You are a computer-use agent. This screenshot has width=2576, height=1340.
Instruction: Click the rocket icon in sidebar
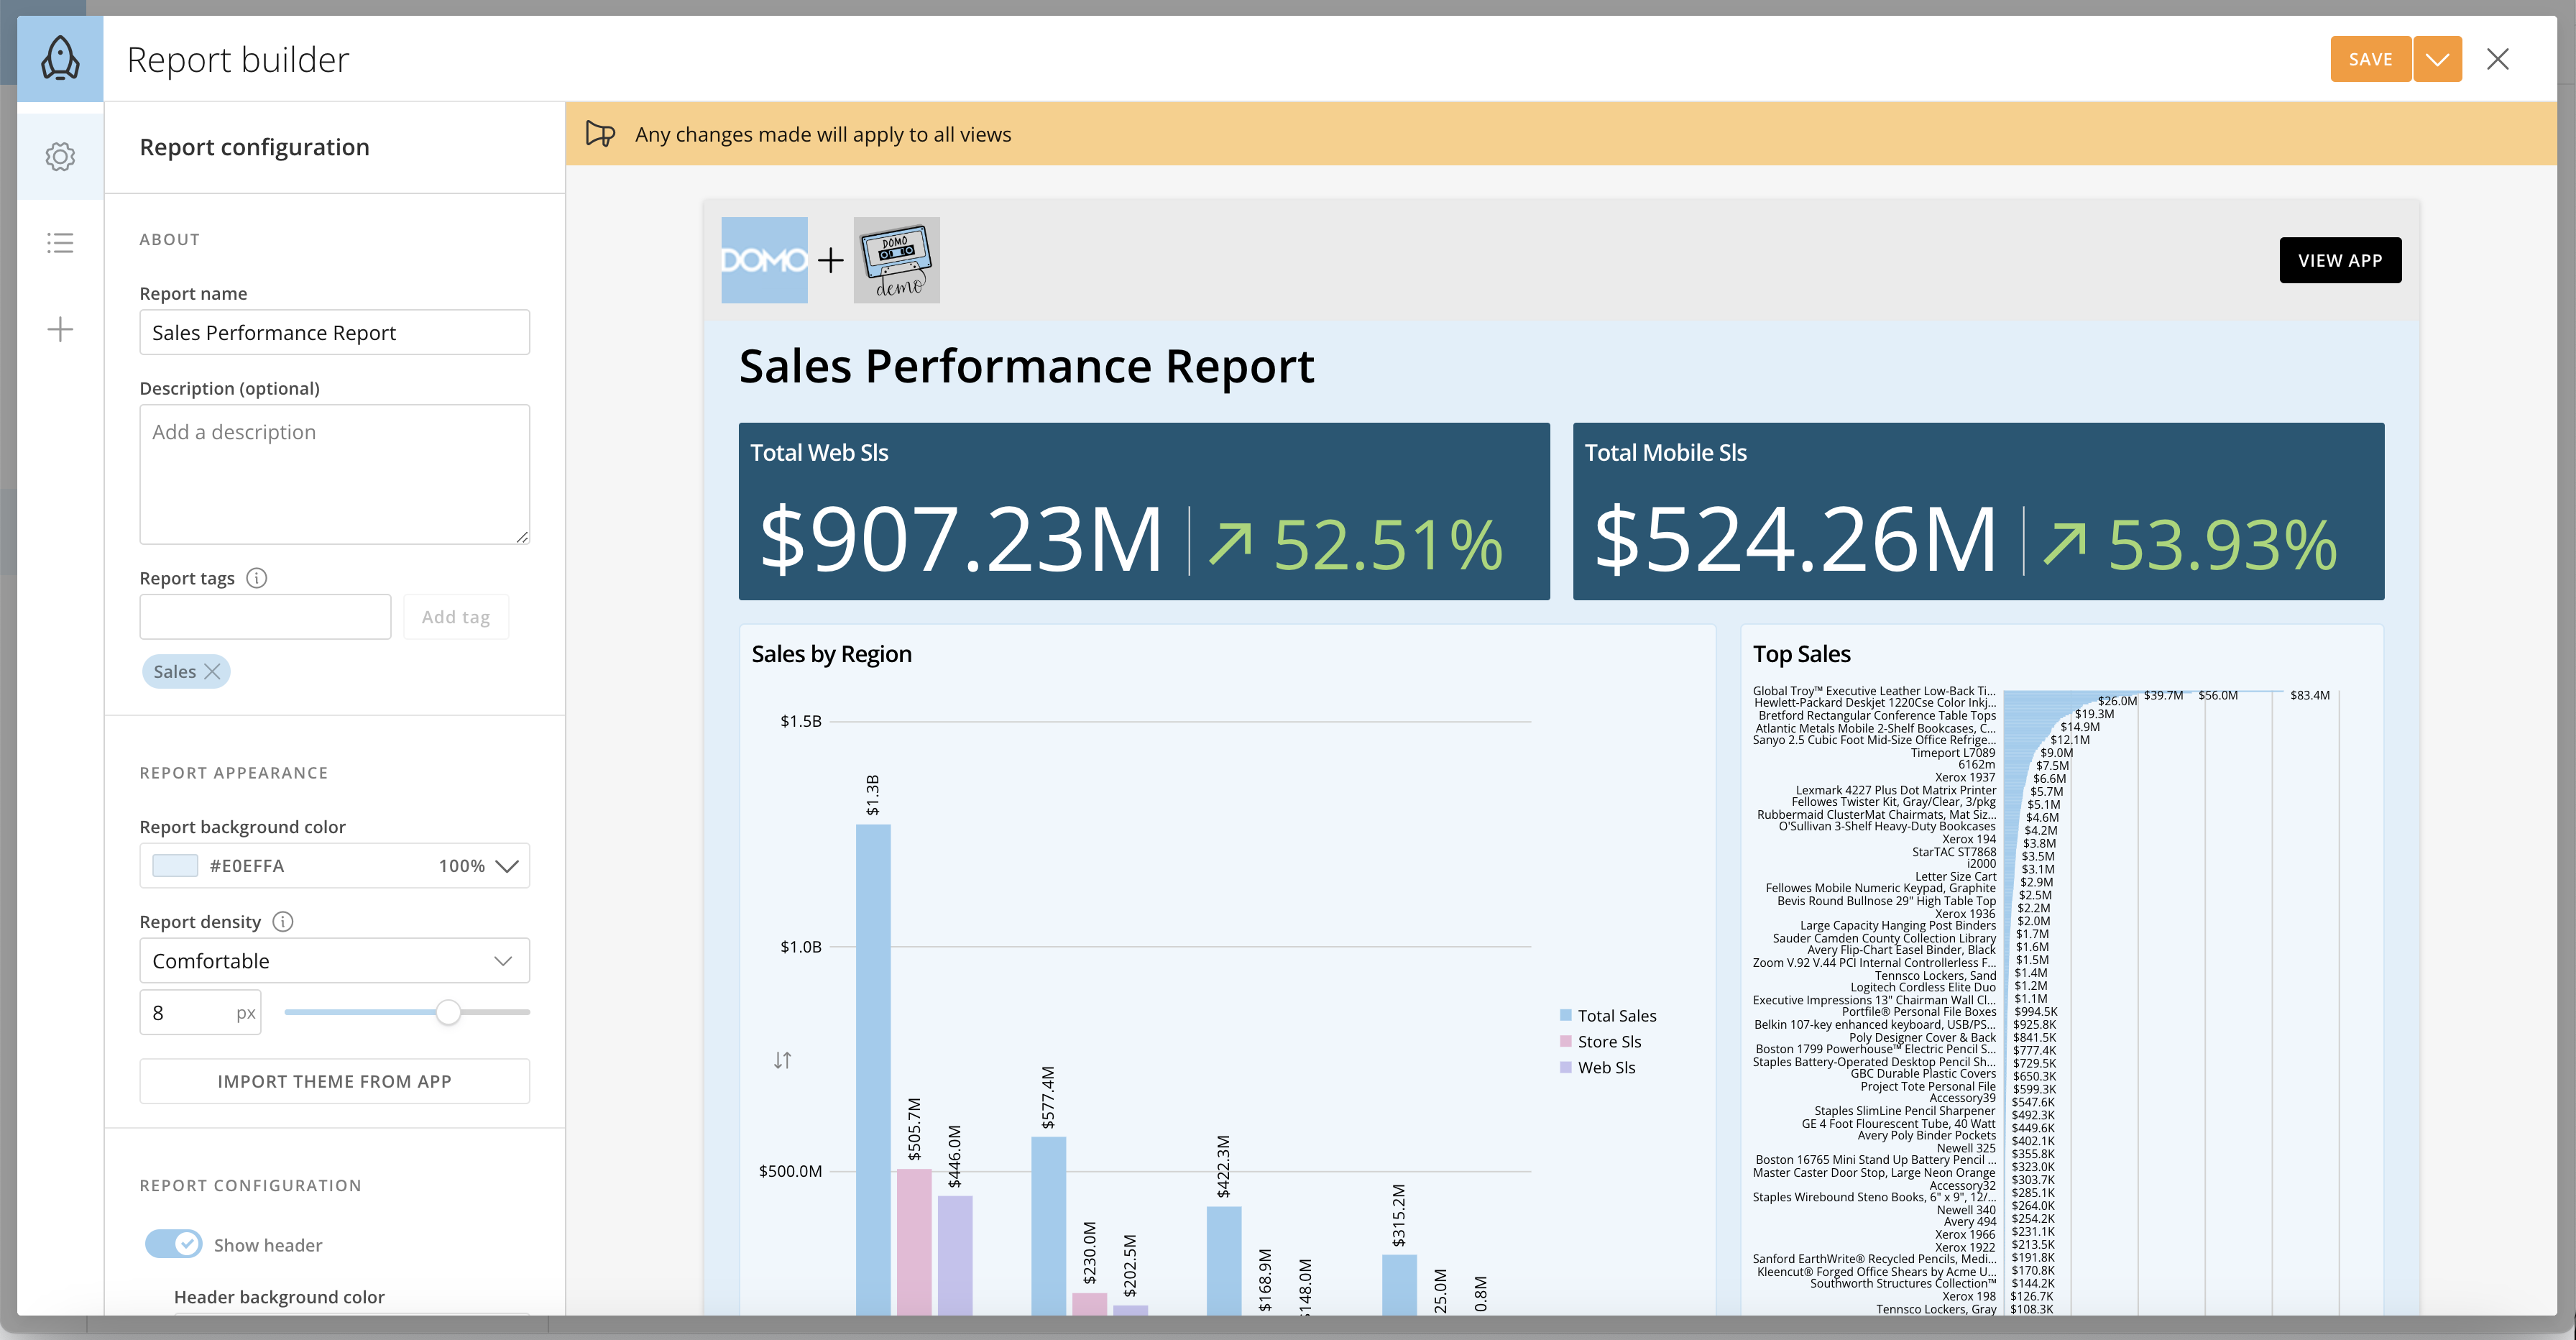pos(60,58)
